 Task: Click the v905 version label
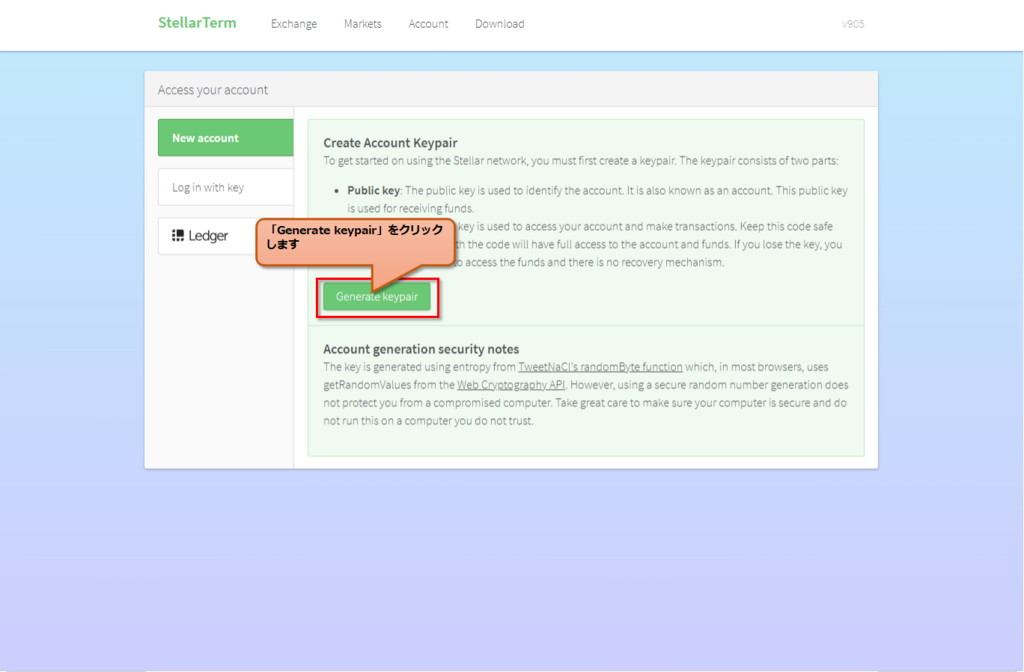(853, 24)
